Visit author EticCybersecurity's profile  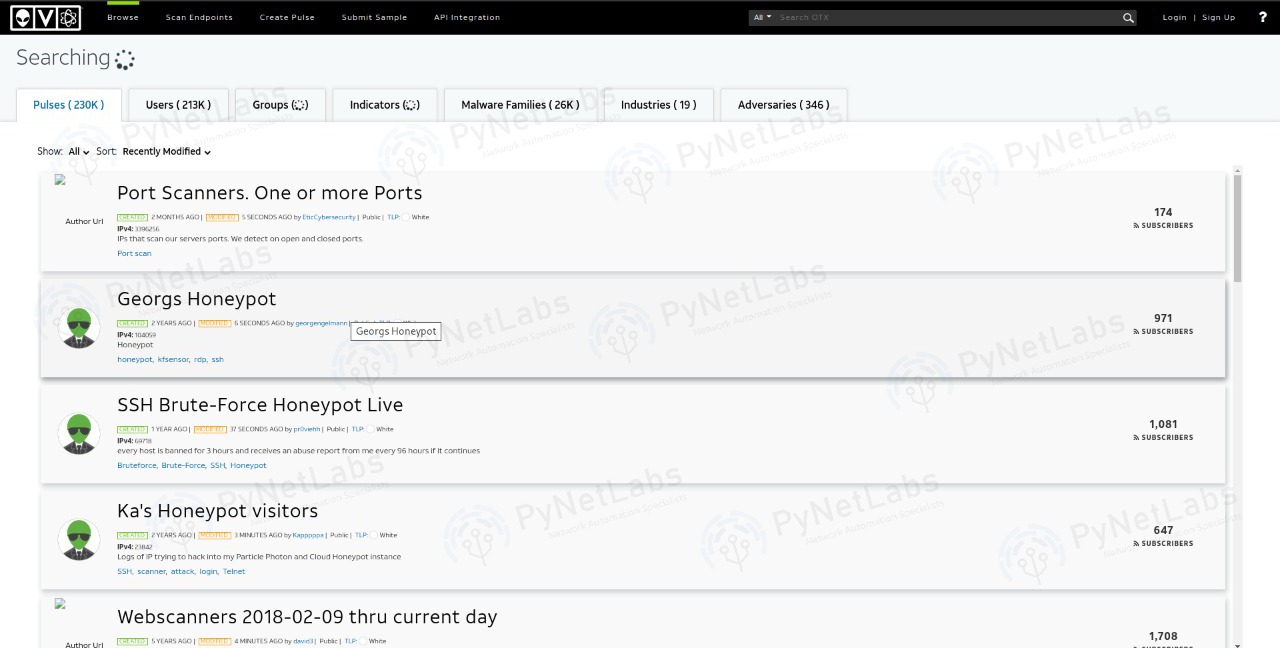pos(329,217)
